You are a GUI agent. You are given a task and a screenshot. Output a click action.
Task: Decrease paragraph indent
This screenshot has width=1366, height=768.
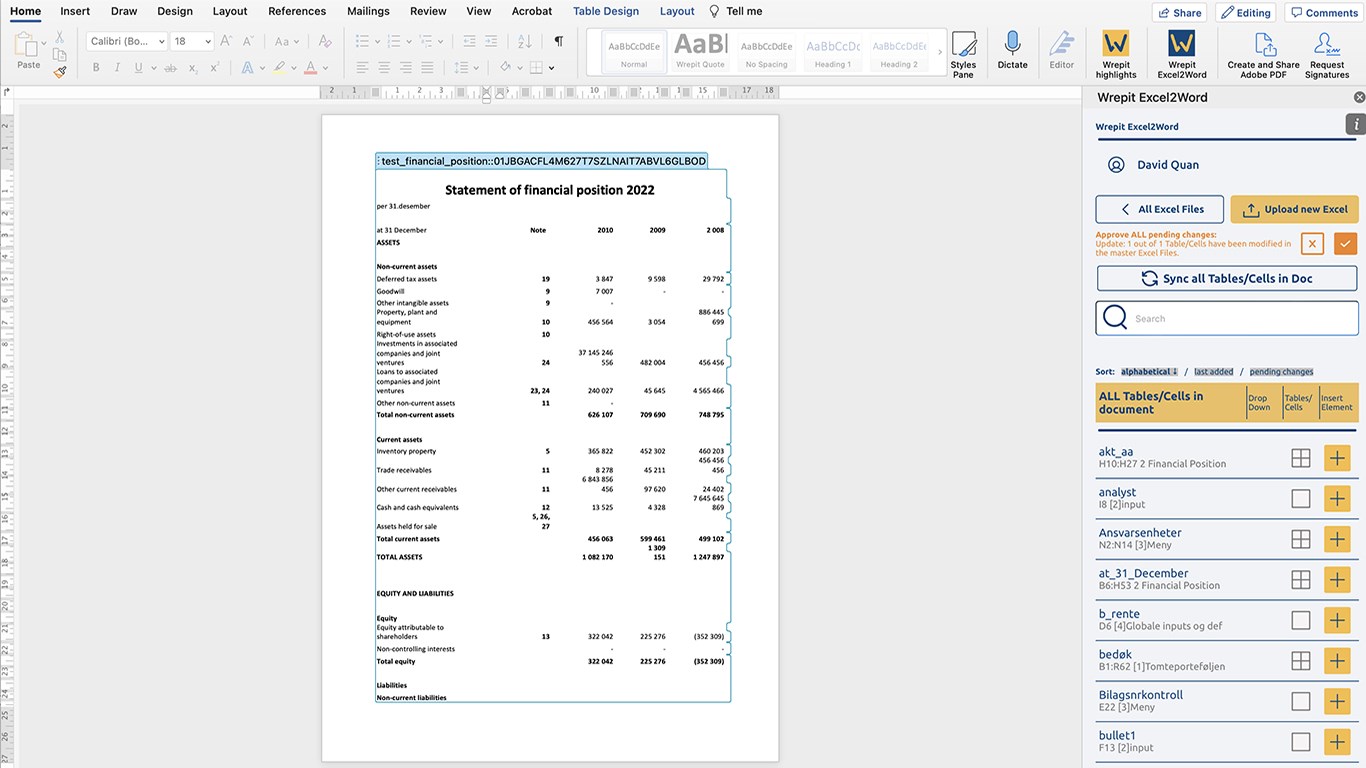click(468, 41)
